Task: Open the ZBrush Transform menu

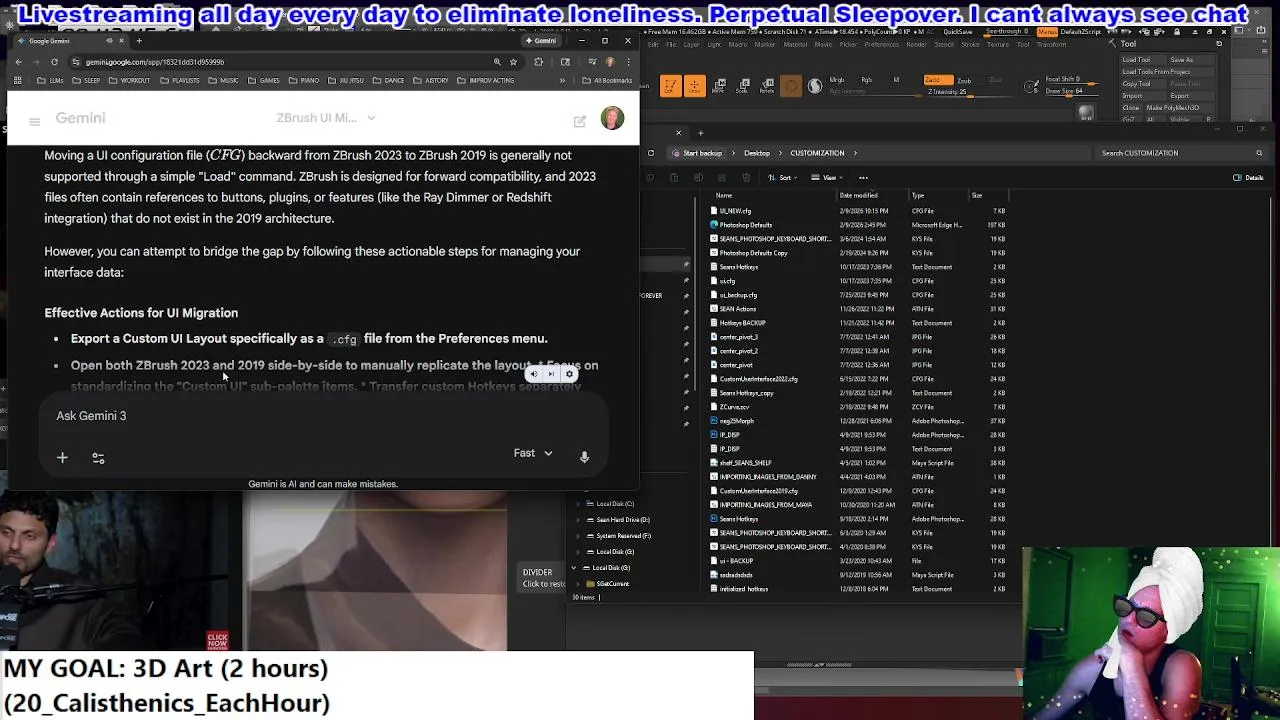Action: (1051, 44)
